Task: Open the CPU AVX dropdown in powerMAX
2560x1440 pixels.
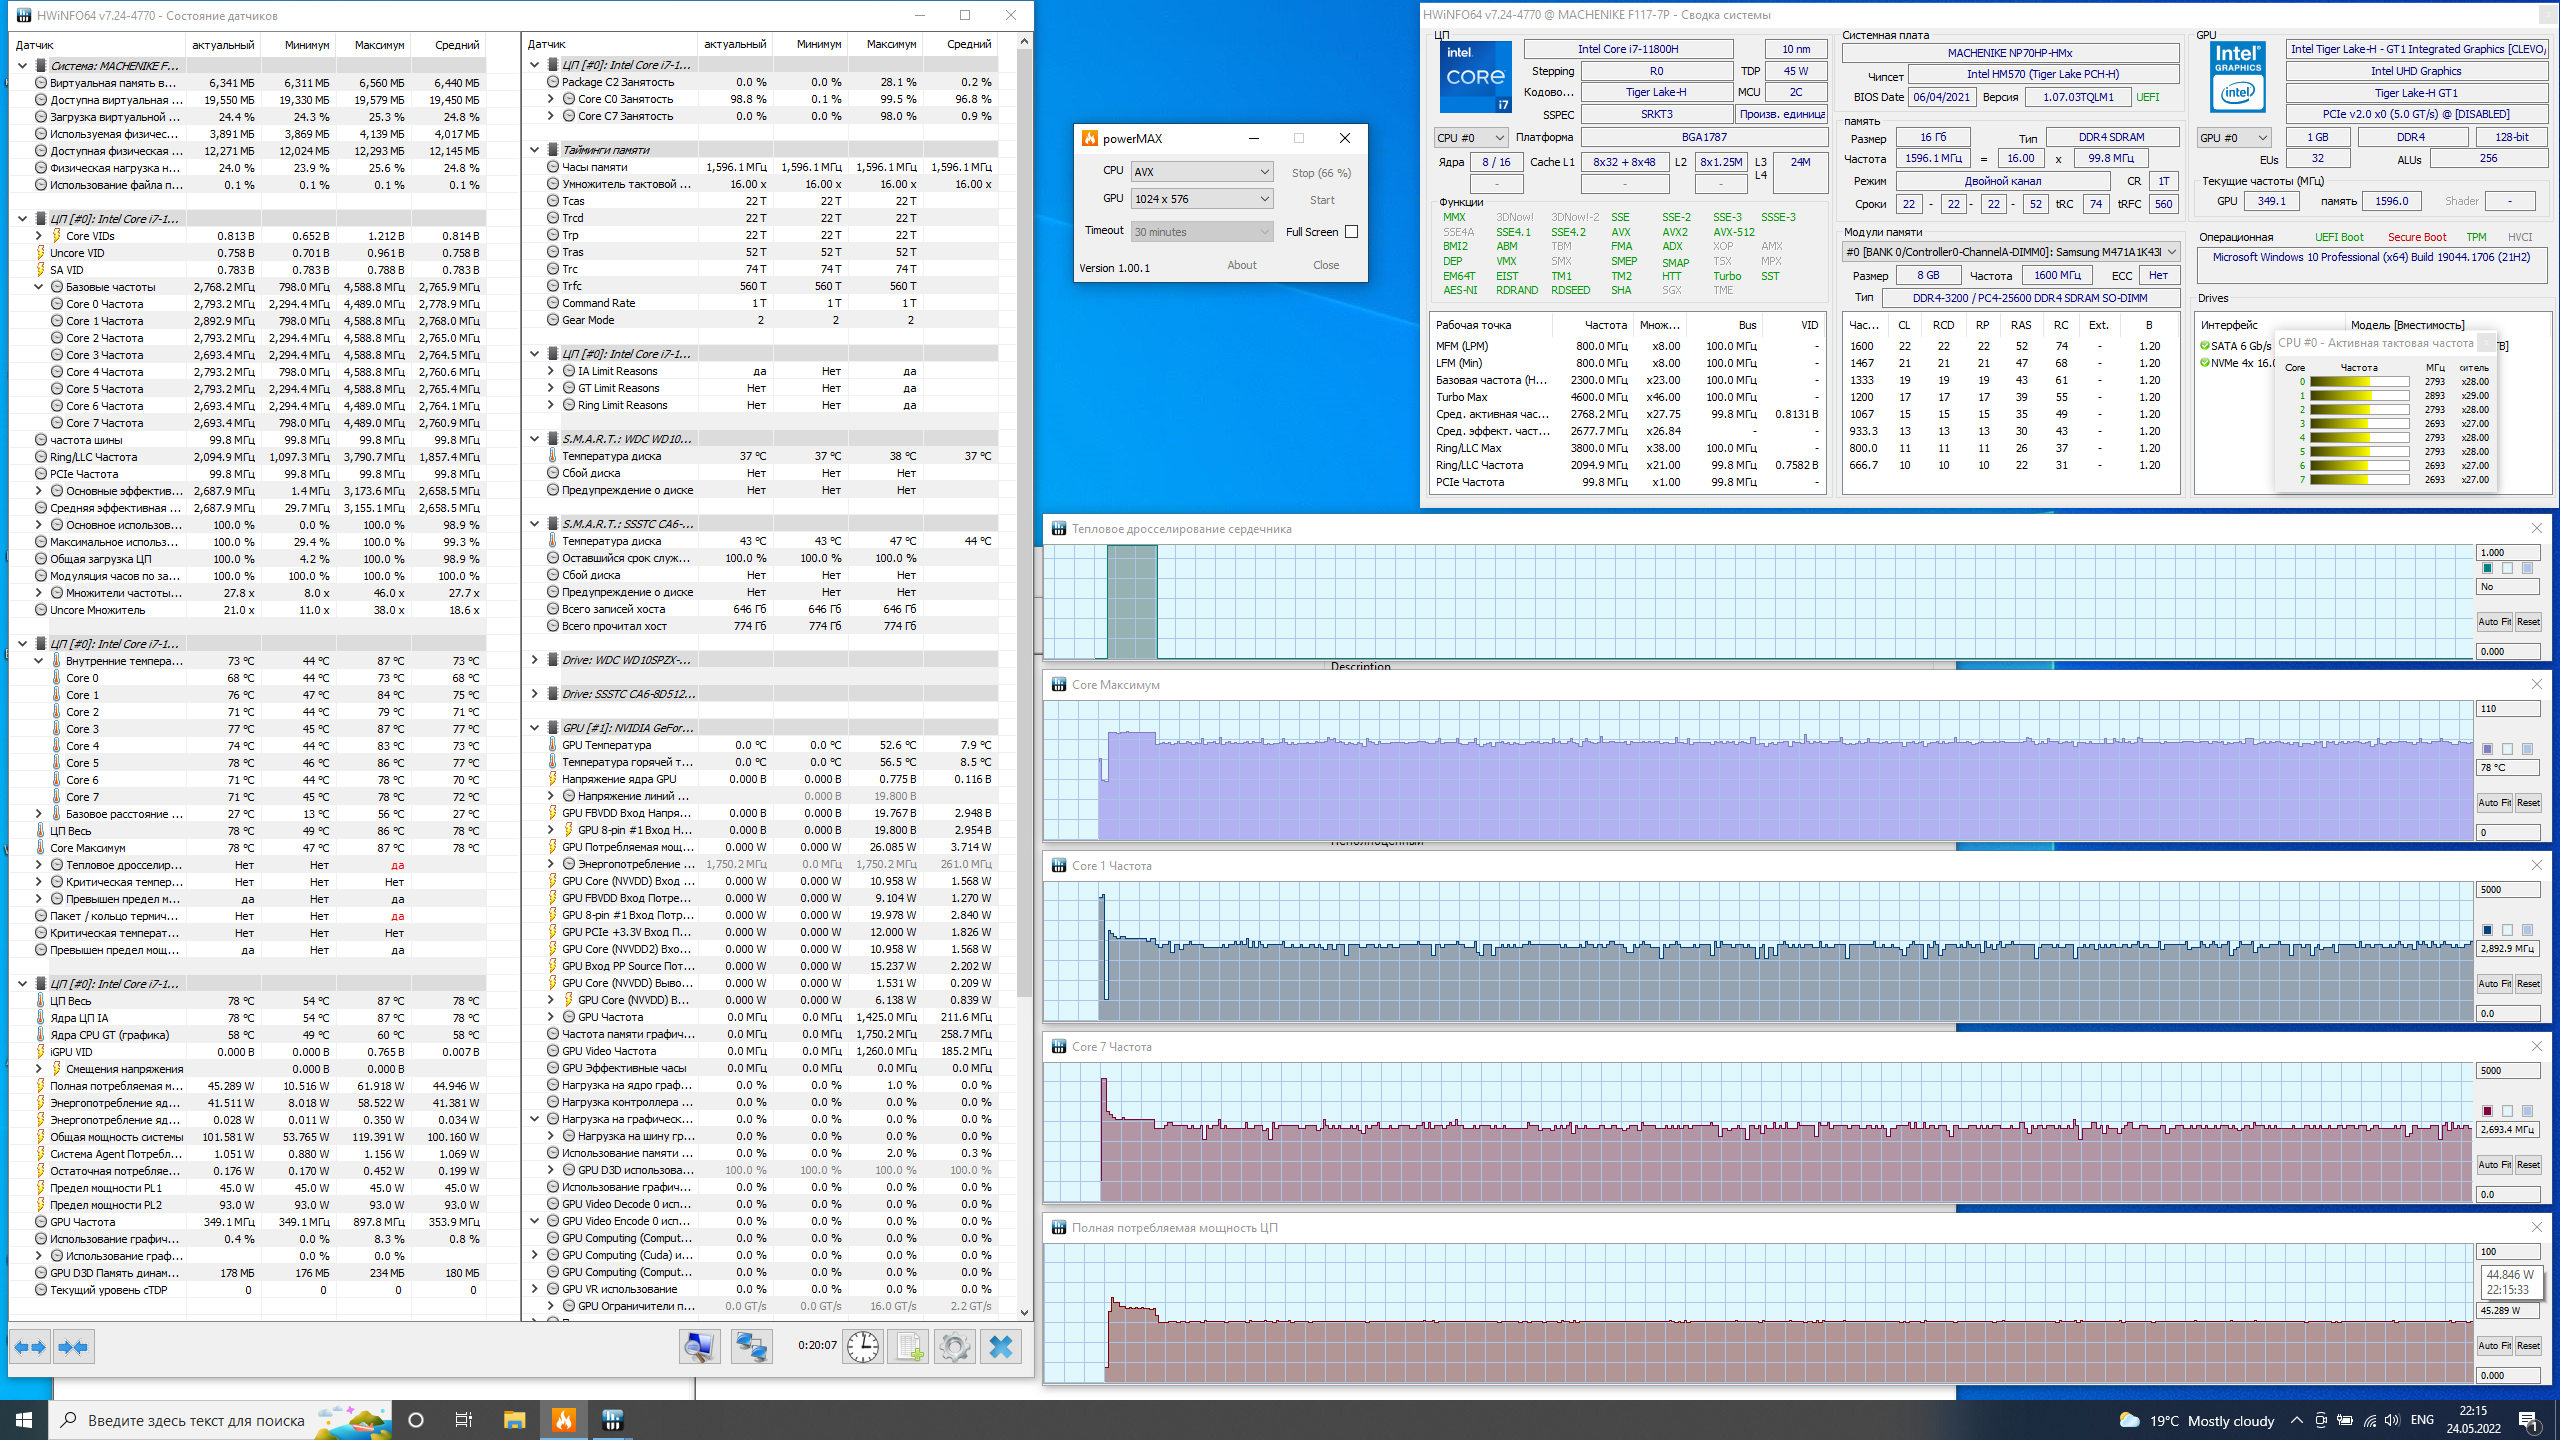Action: coord(1201,172)
